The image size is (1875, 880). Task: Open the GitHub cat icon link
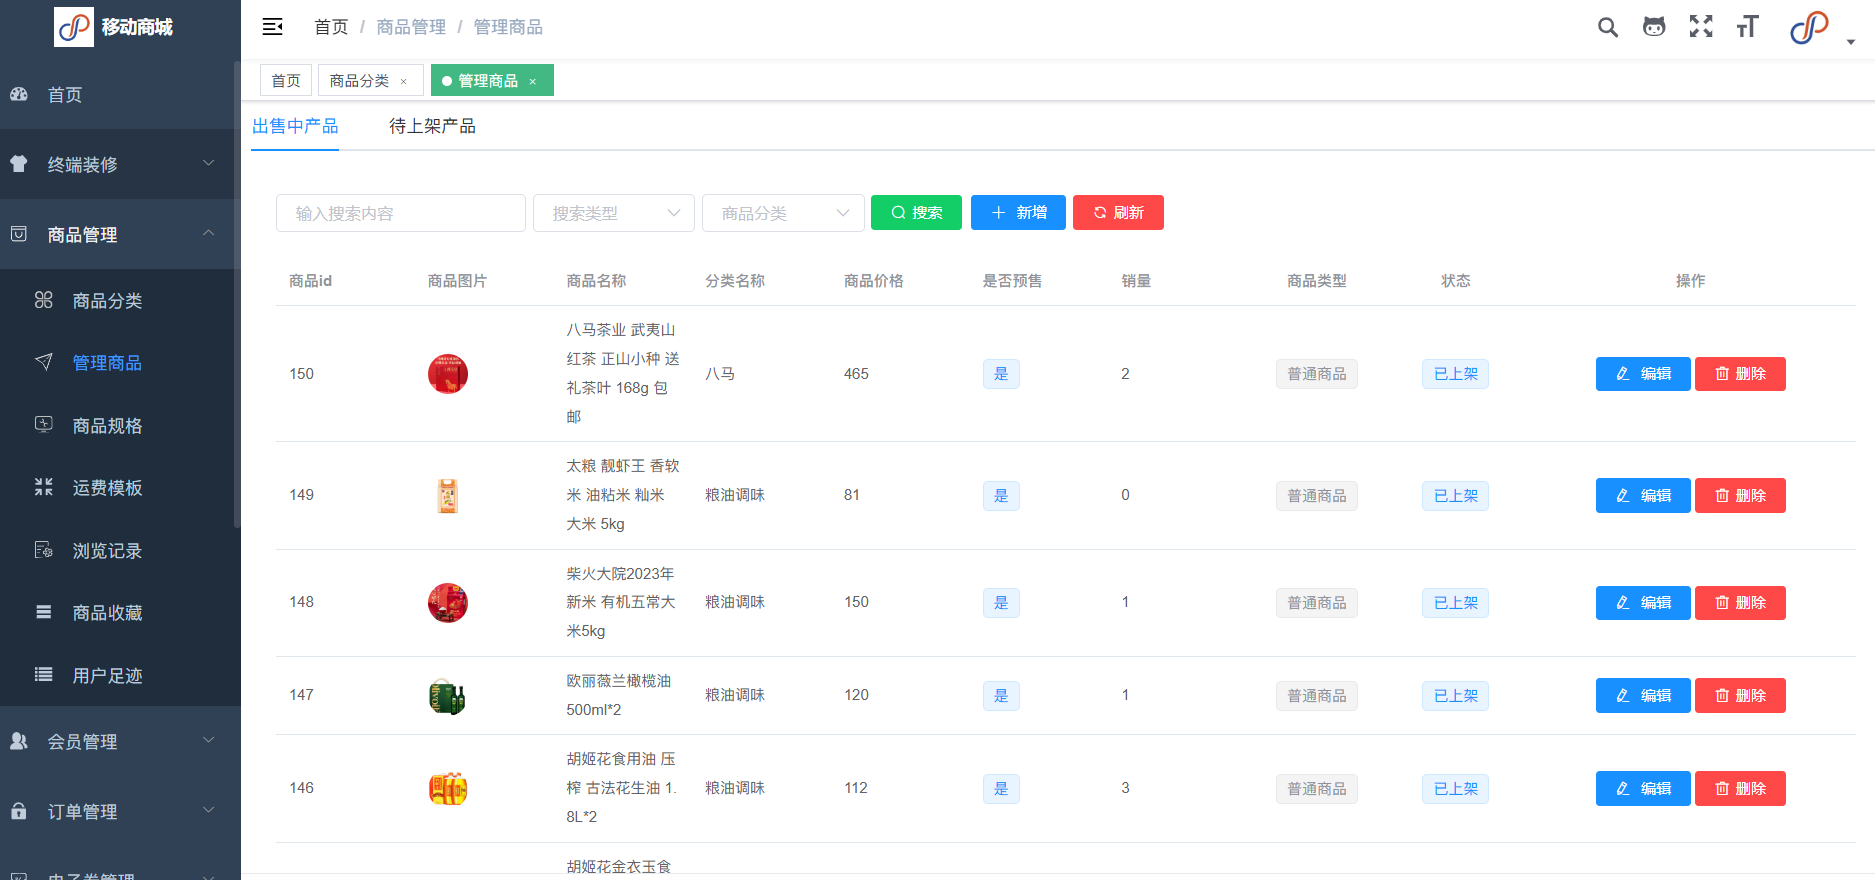click(x=1654, y=27)
